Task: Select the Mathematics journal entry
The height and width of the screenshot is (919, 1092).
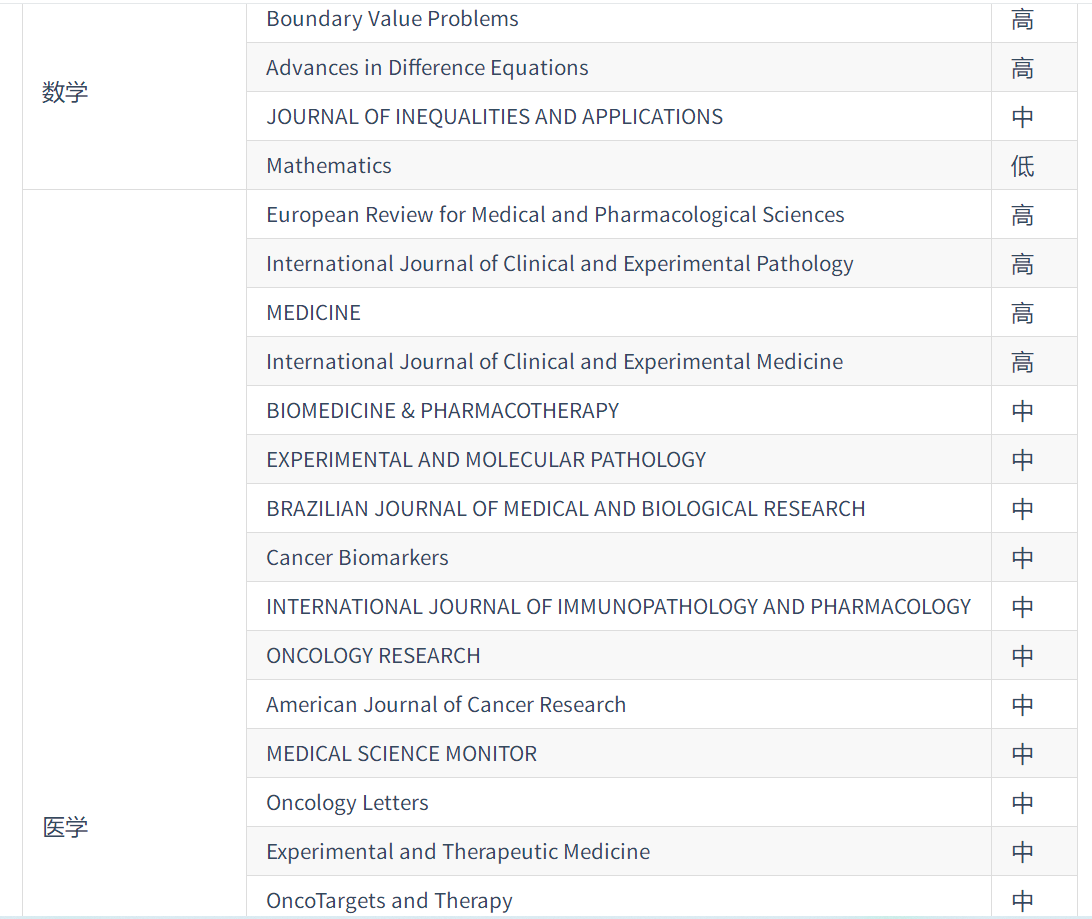Action: click(329, 166)
